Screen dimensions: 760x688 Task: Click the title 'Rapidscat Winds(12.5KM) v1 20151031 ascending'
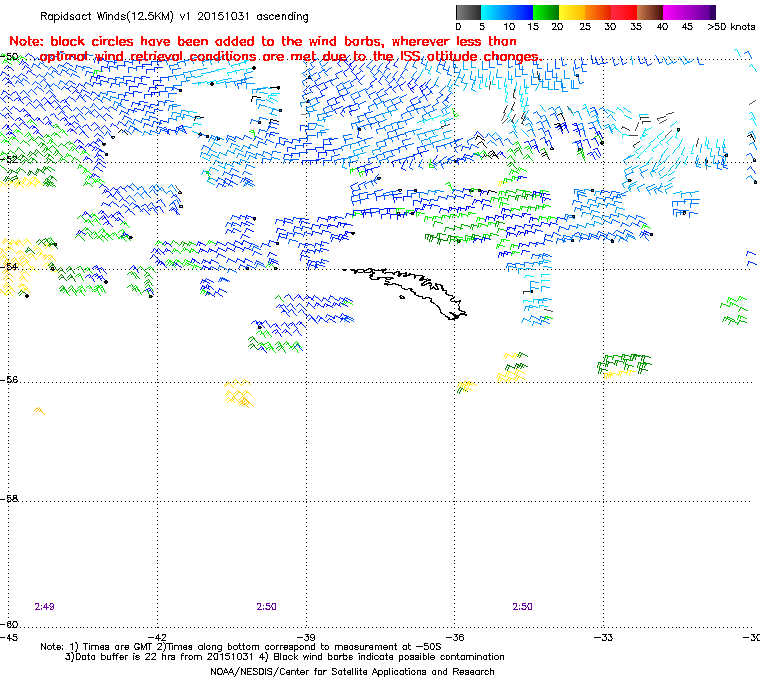[174, 16]
